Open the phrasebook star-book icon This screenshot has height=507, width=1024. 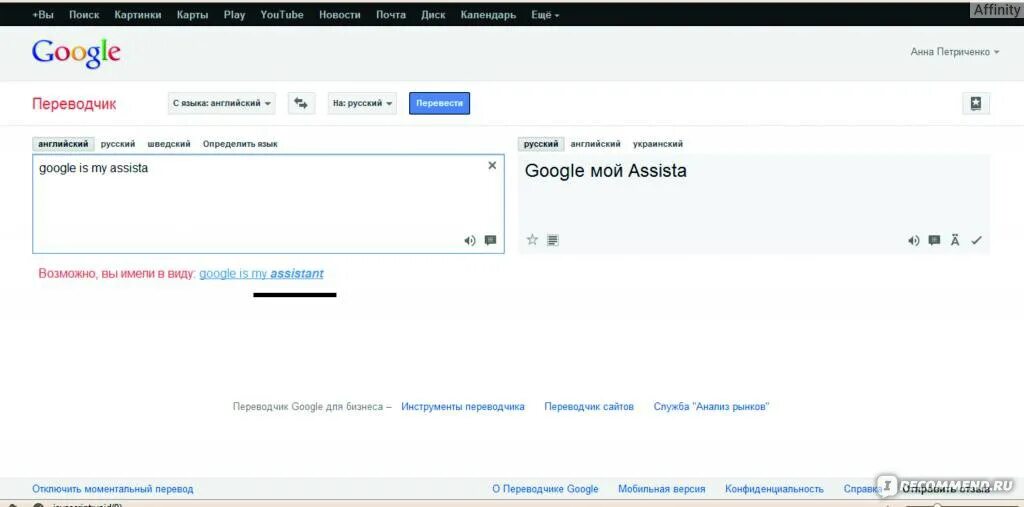click(976, 103)
